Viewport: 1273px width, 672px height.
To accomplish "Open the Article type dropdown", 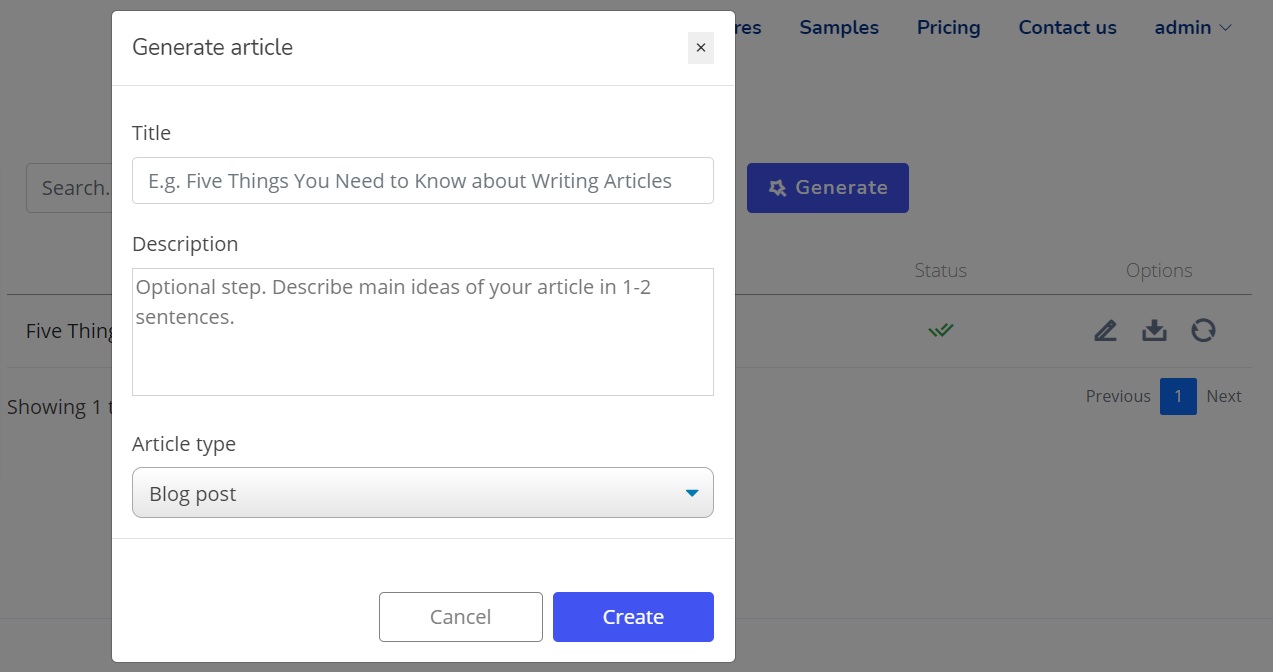I will pos(422,493).
